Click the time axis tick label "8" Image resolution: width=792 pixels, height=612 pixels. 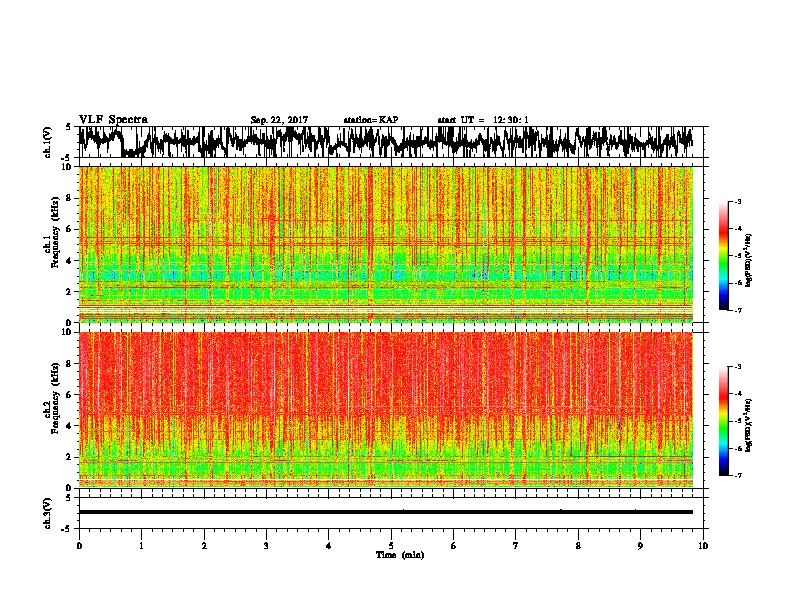(x=578, y=546)
